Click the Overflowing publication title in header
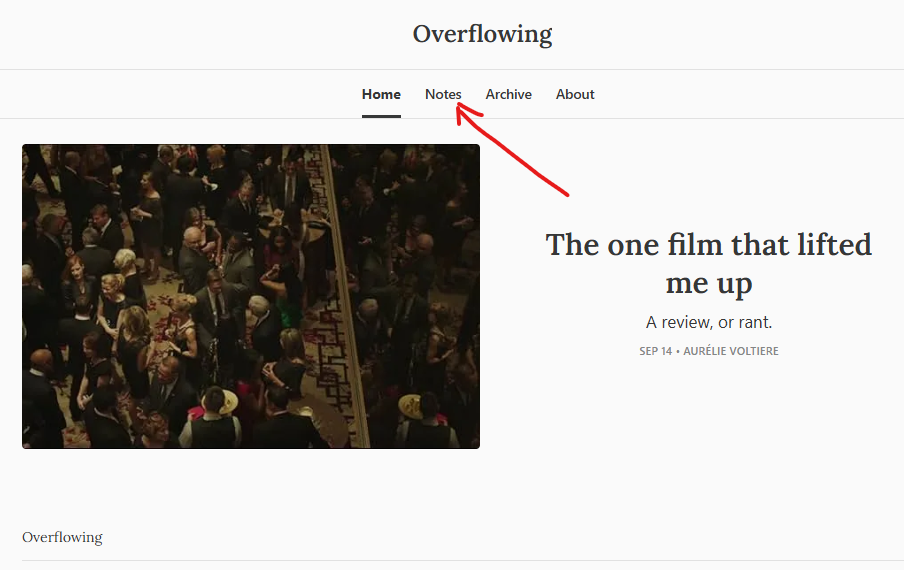This screenshot has height=570, width=904. click(x=482, y=34)
